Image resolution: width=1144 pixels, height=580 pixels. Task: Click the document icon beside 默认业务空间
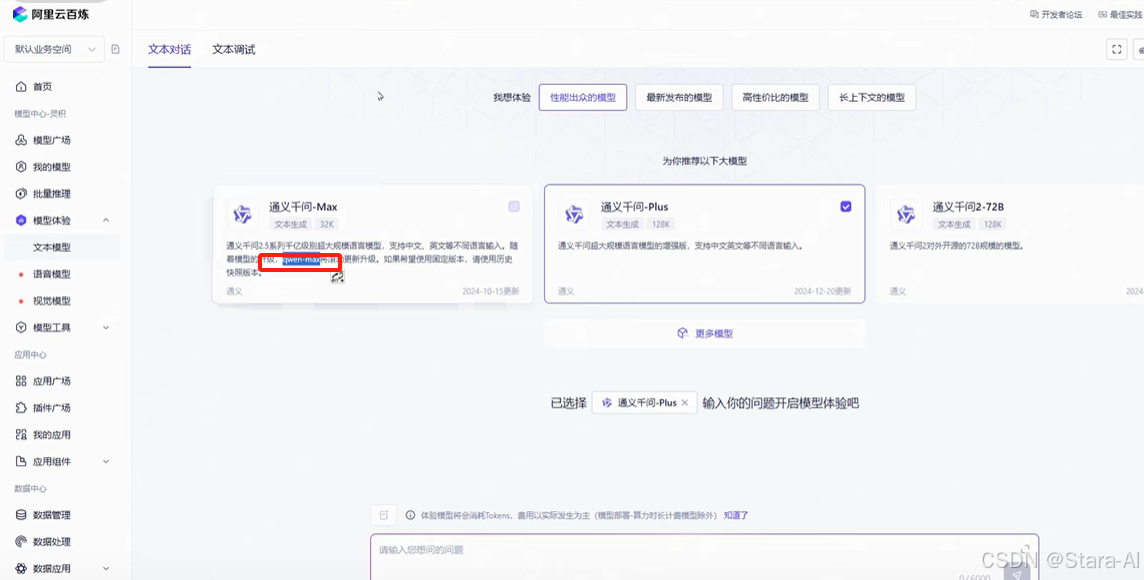point(115,50)
